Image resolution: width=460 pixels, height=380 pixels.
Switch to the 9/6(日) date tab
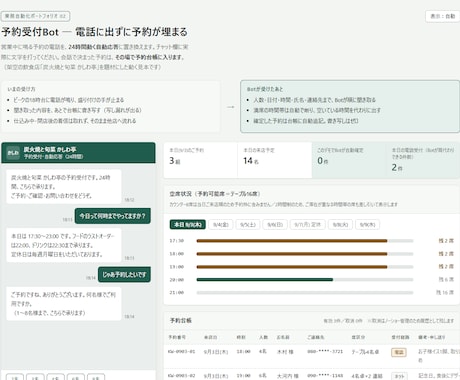click(275, 225)
